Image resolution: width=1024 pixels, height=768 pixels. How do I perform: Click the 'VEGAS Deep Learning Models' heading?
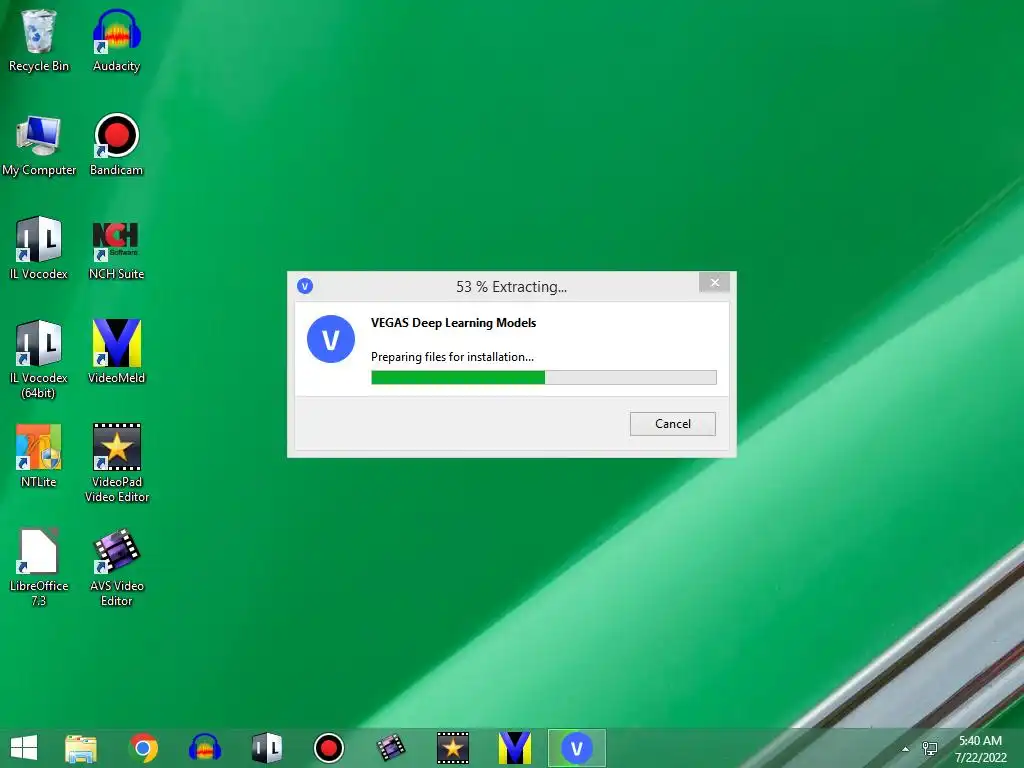click(x=453, y=323)
